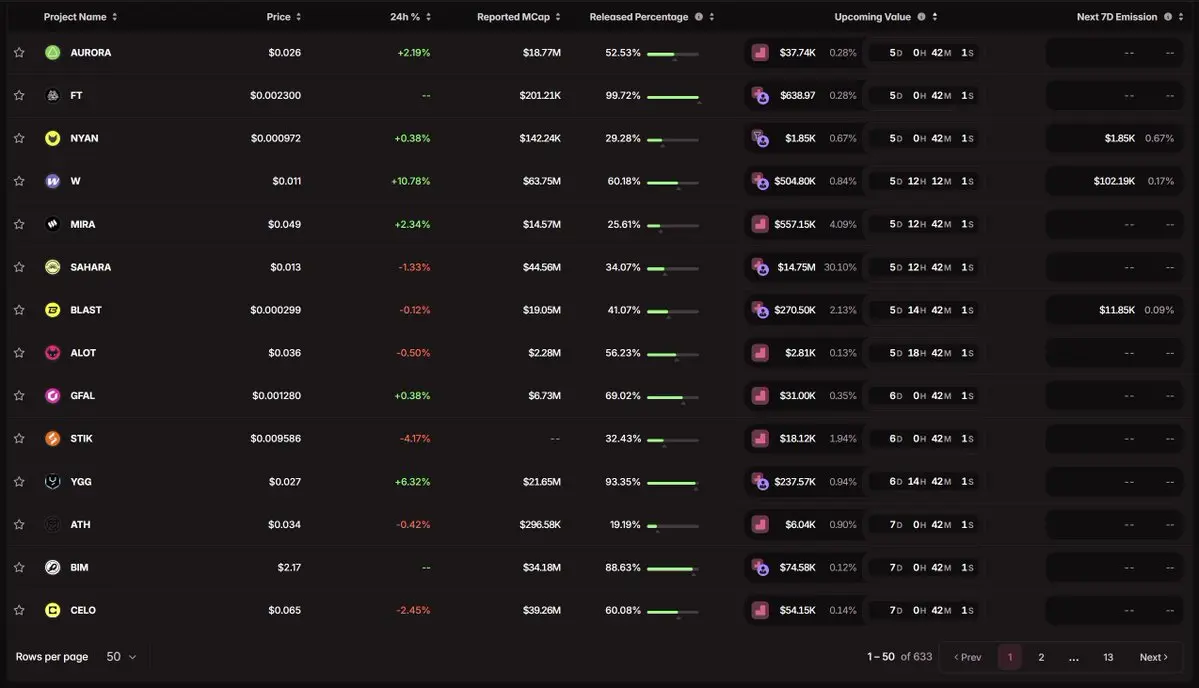Open the GFAL project link
1199x688 pixels.
click(x=83, y=395)
